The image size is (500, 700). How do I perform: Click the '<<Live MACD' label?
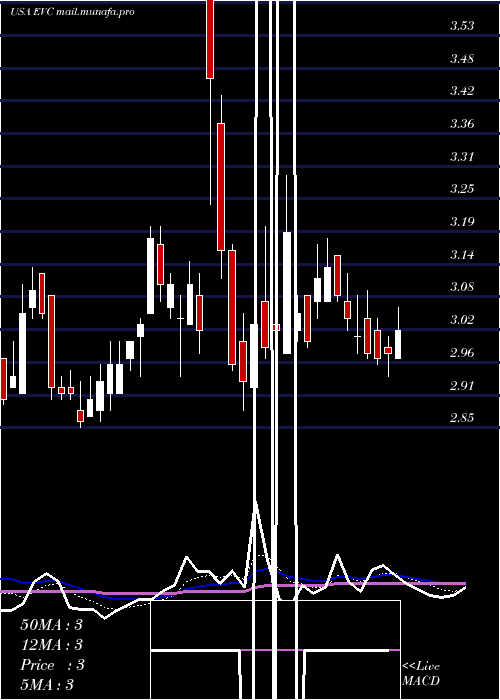(421, 674)
